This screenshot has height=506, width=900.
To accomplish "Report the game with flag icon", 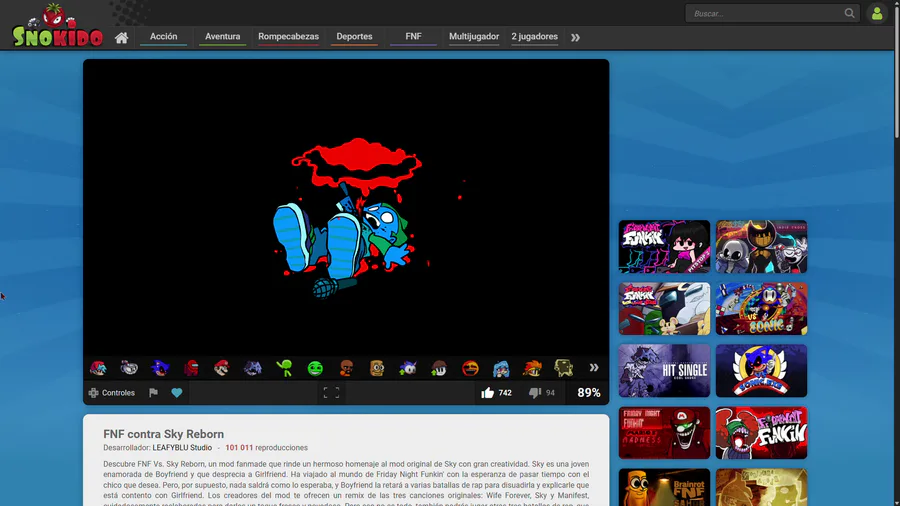I will [x=153, y=393].
